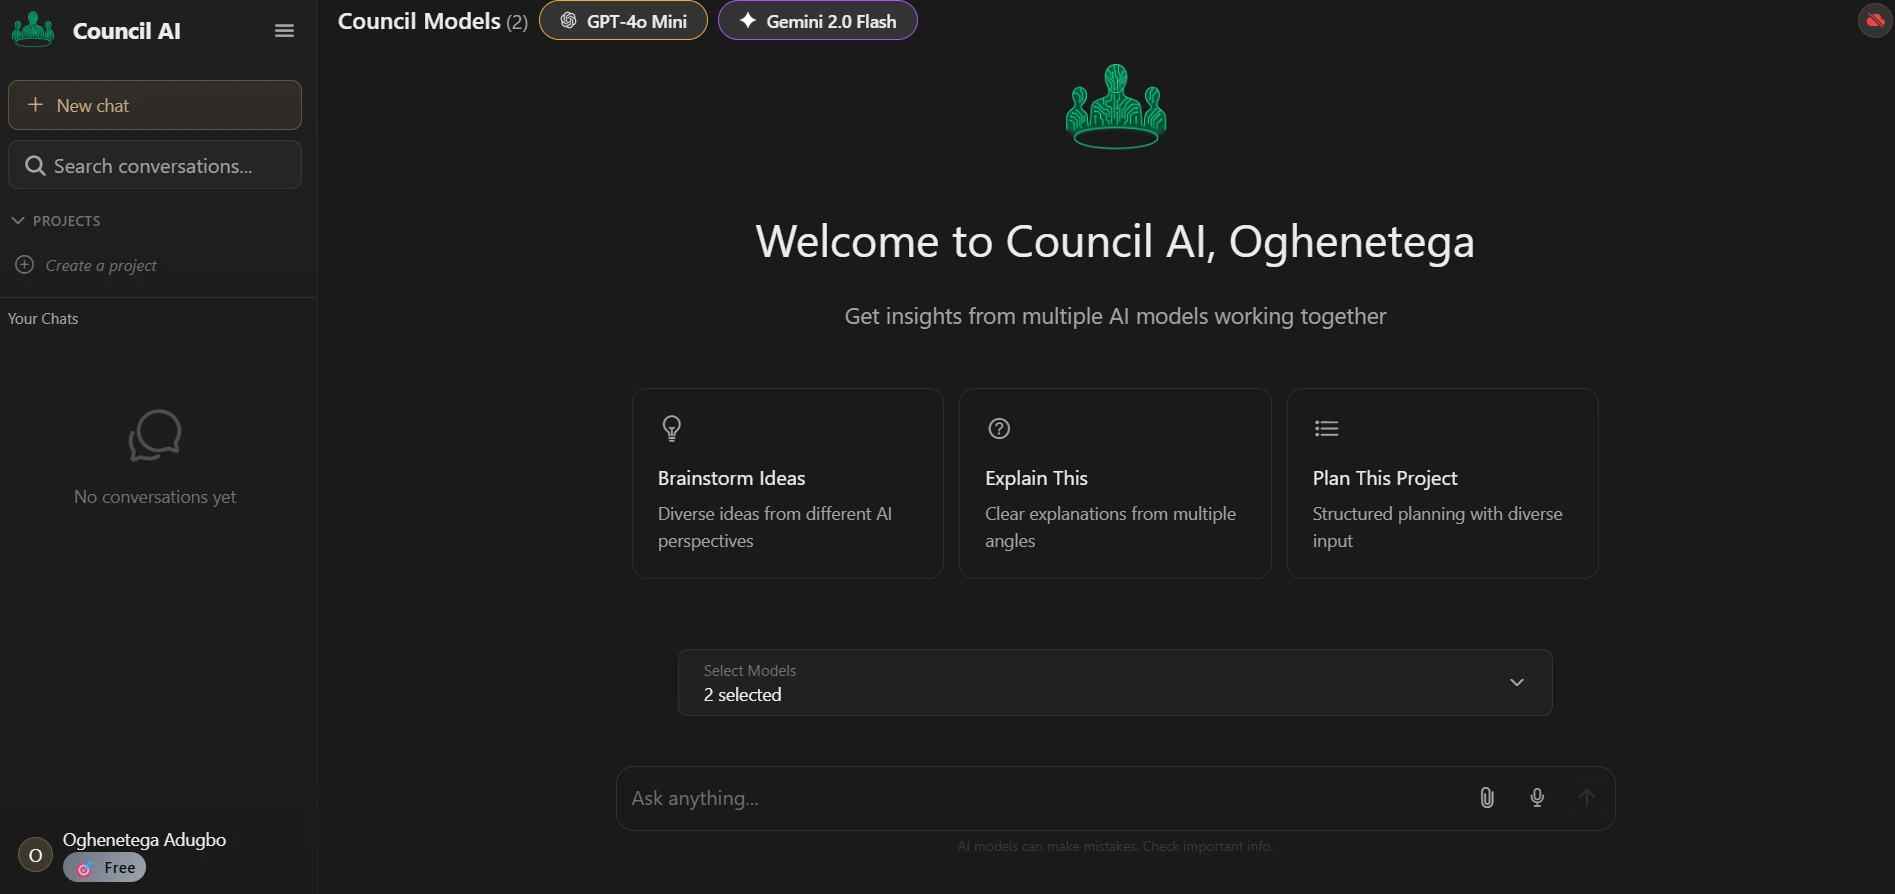Image resolution: width=1895 pixels, height=894 pixels.
Task: Click the Free plan badge
Action: (x=105, y=868)
